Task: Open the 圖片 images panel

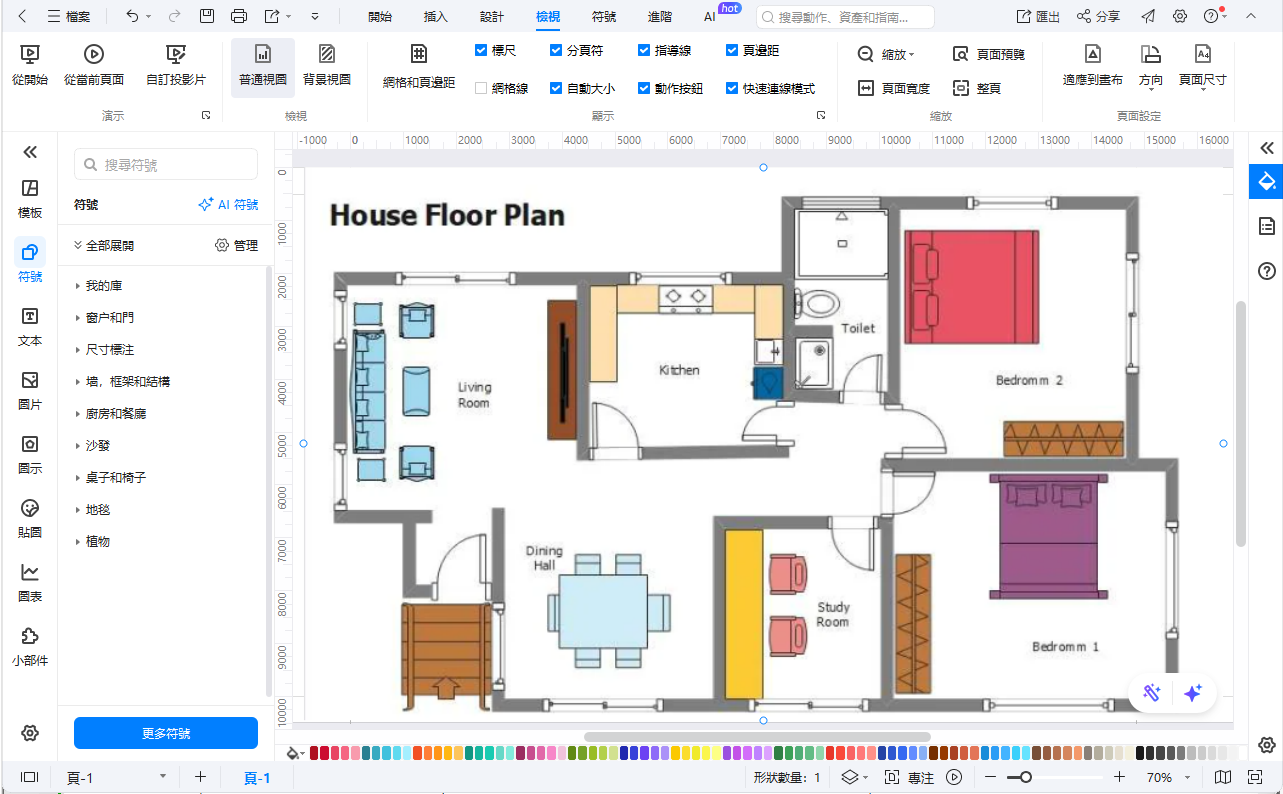Action: pos(30,390)
